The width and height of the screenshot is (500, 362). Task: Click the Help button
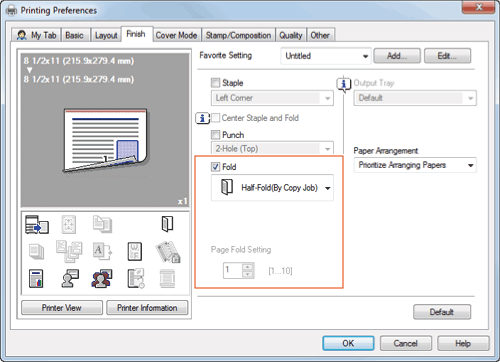(463, 343)
